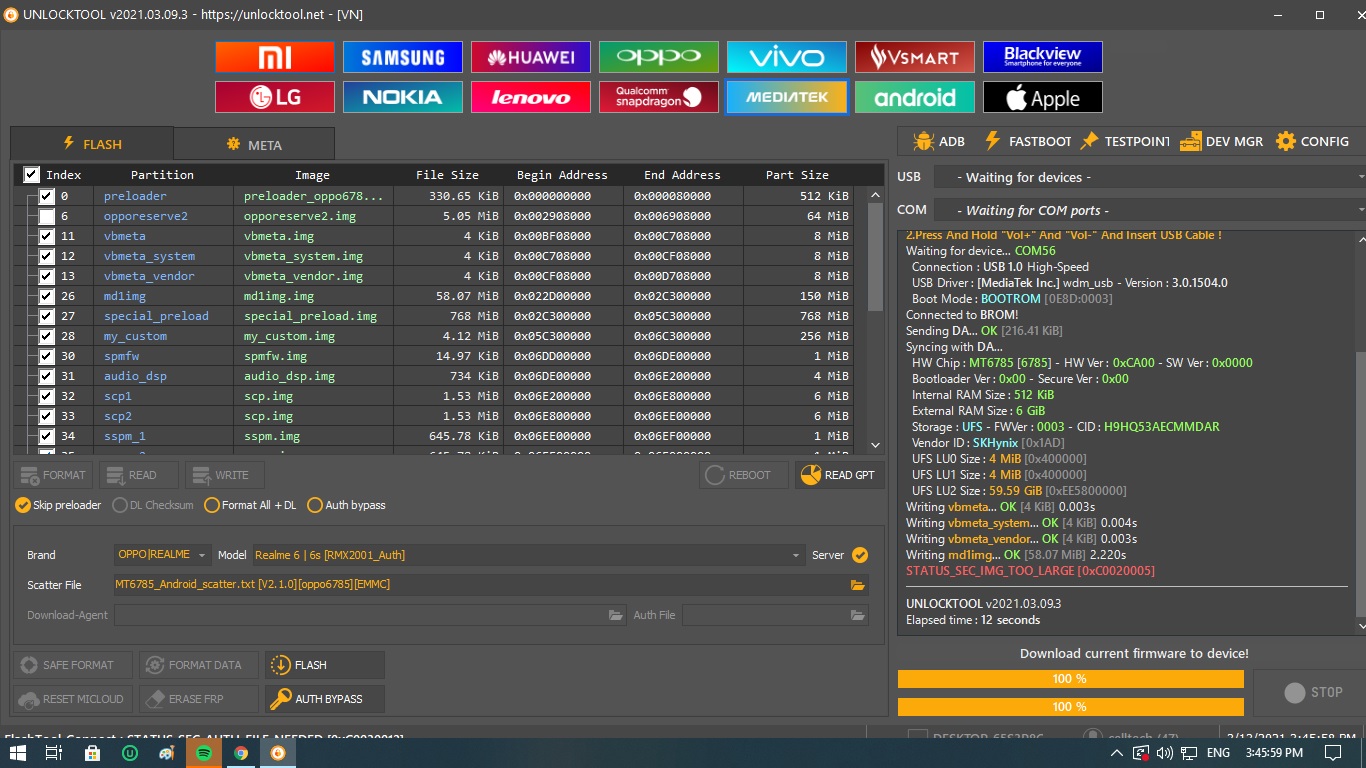
Task: Toggle the select-all Index header checkbox
Action: pyautogui.click(x=32, y=174)
